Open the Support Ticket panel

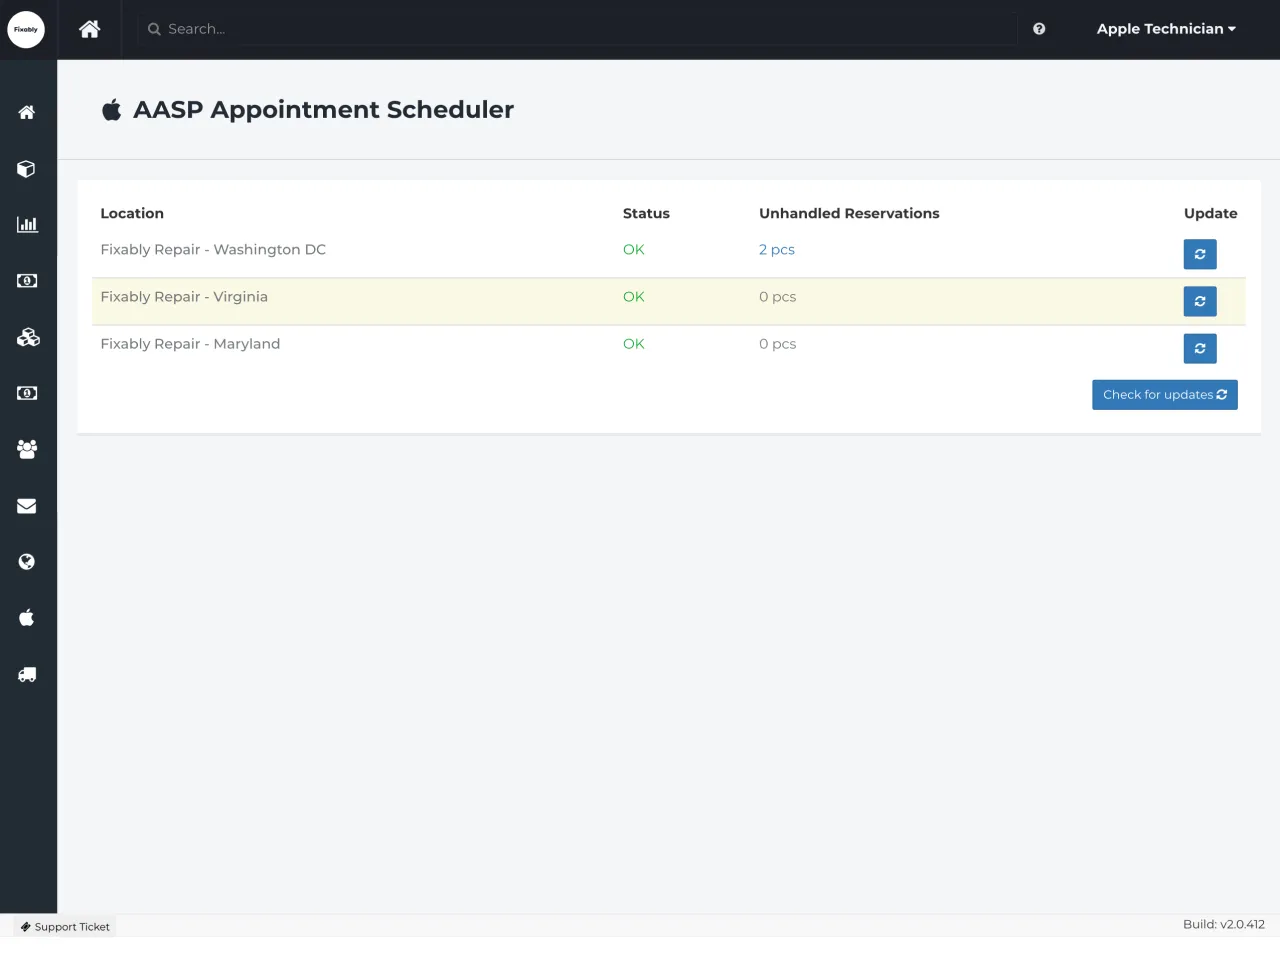point(64,926)
